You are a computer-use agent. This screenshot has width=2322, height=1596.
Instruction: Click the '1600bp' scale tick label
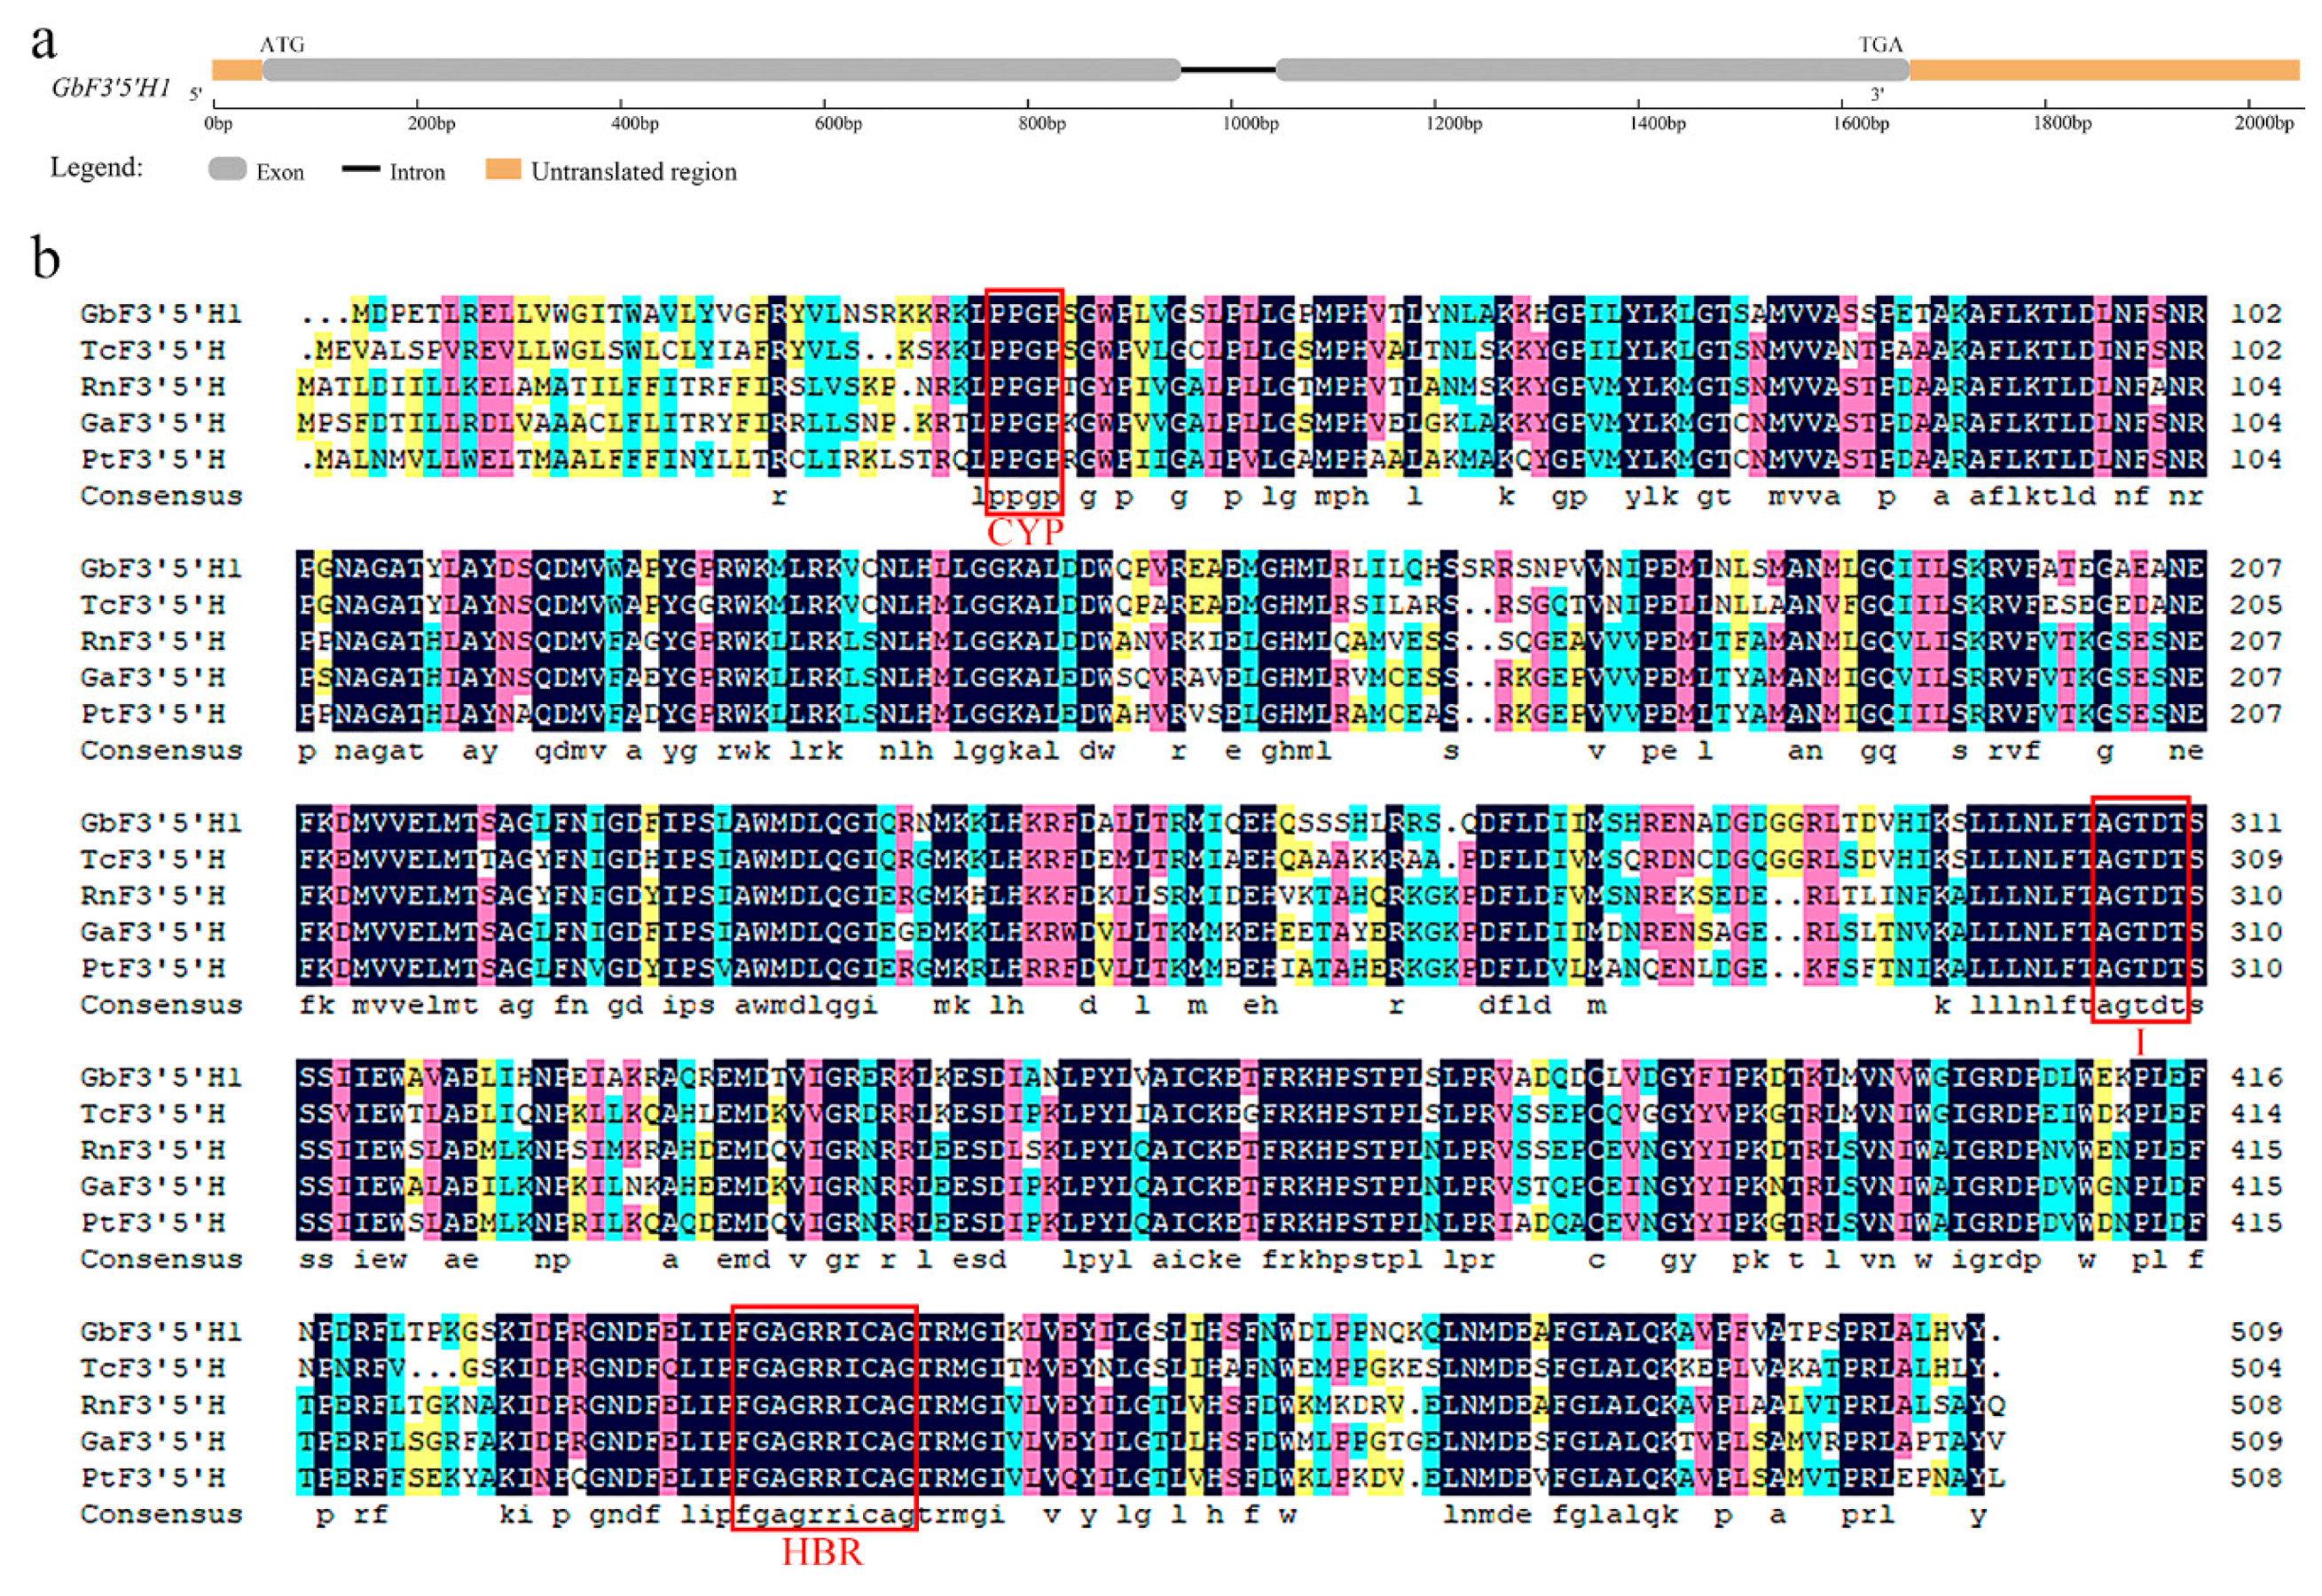tap(1861, 124)
